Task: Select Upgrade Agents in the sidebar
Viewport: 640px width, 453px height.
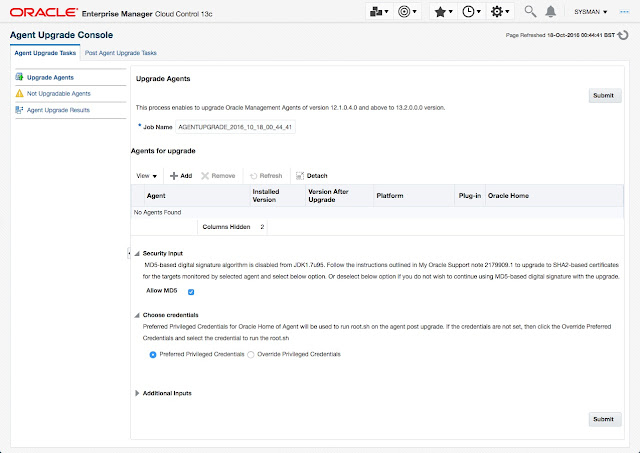Action: pos(50,77)
